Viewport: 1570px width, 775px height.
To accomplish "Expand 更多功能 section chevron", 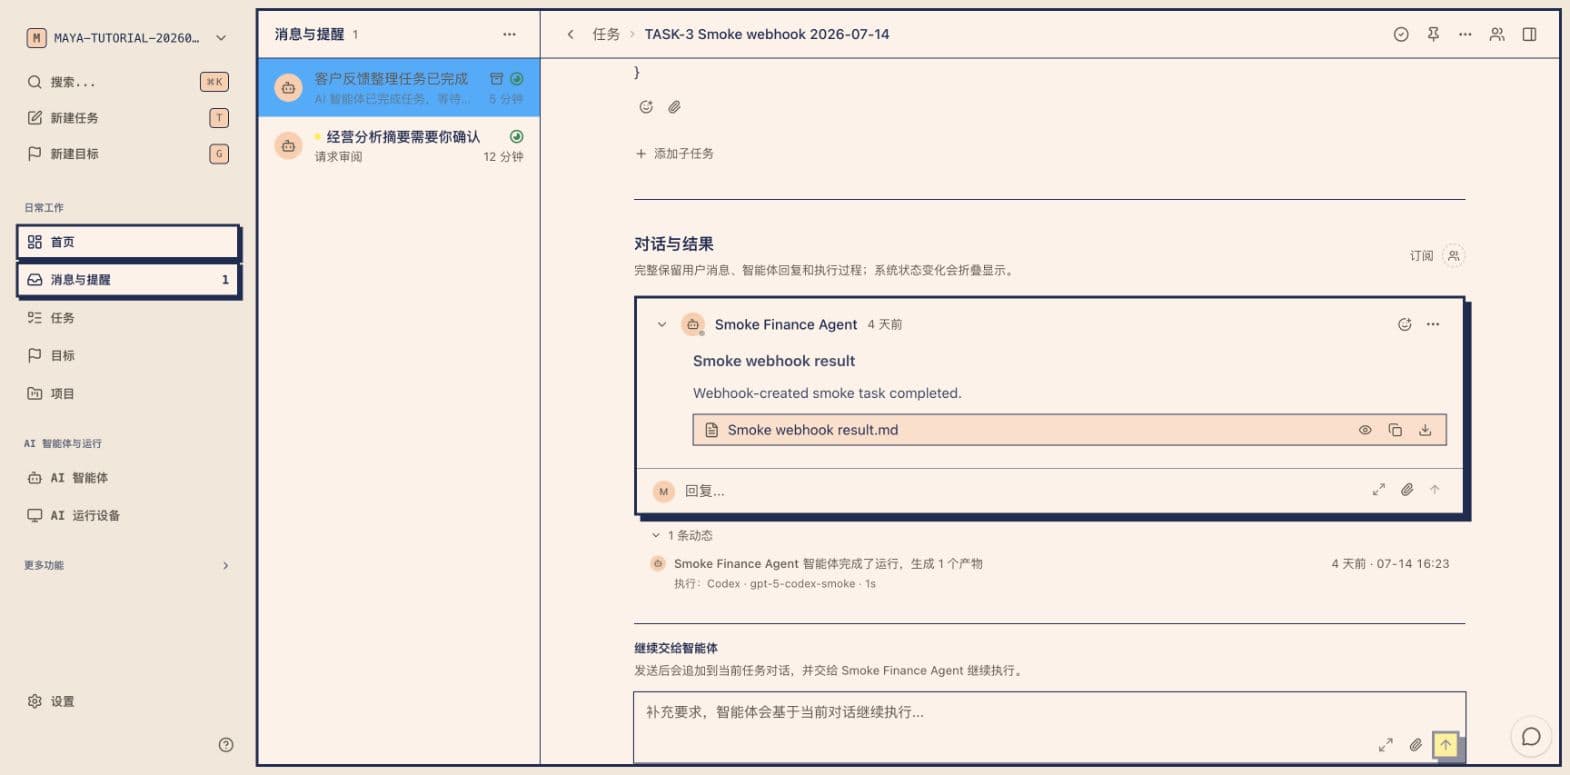I will click(x=225, y=566).
